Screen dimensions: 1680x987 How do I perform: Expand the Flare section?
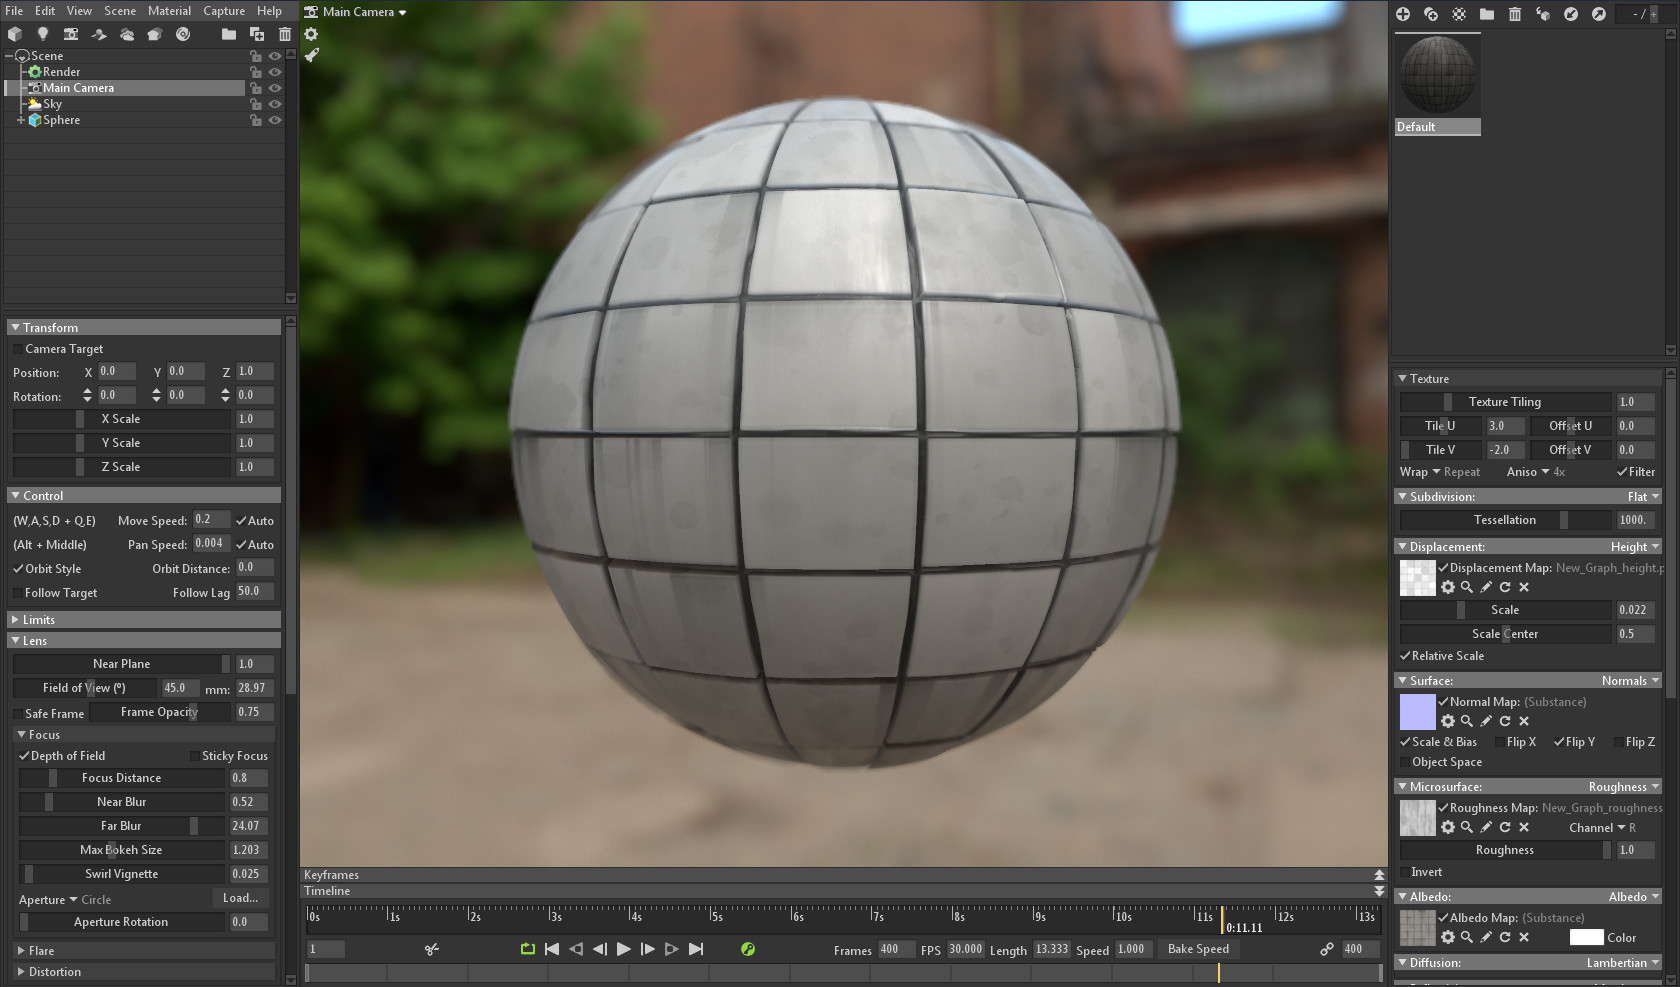click(20, 950)
